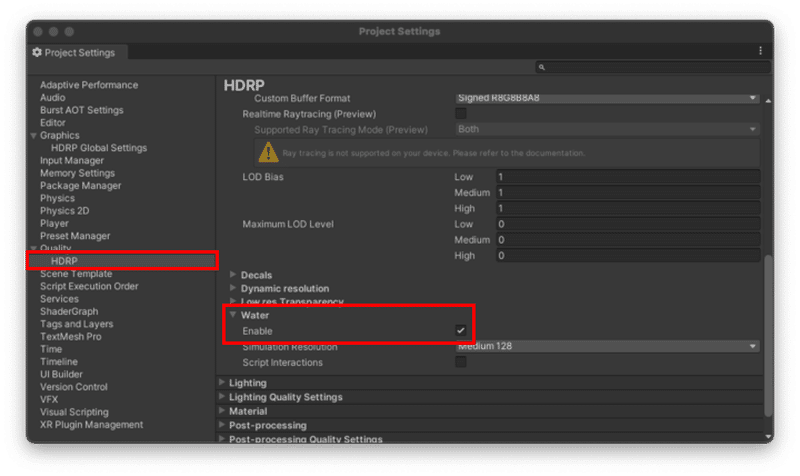Open Memory Settings

(x=78, y=173)
